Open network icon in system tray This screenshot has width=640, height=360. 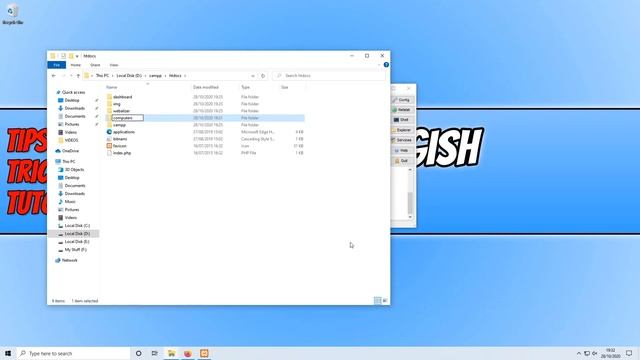(587, 353)
